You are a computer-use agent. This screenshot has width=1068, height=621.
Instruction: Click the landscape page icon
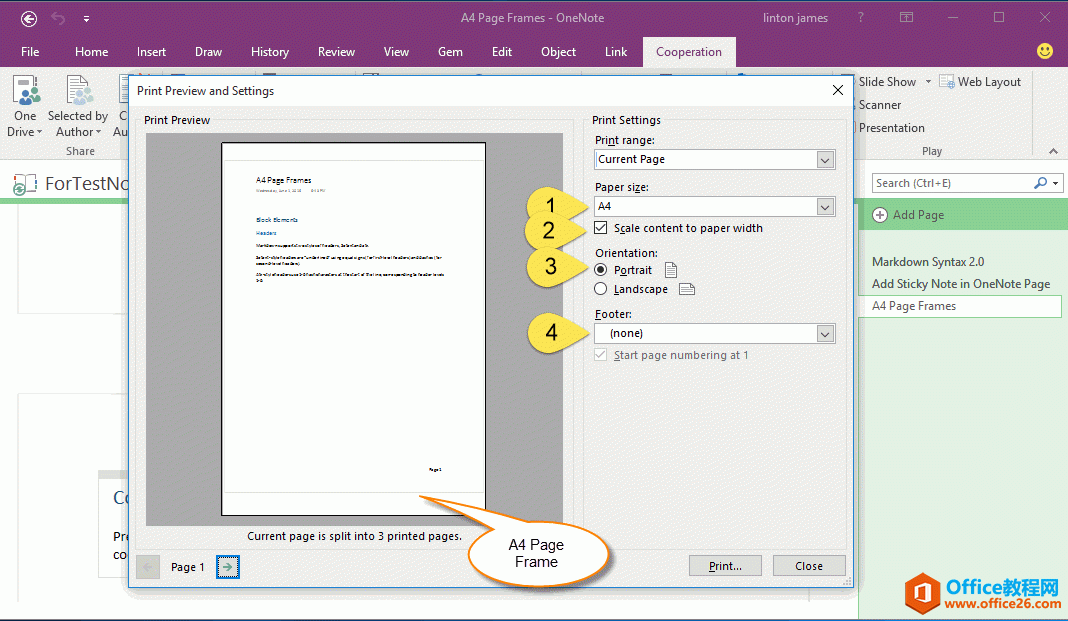click(x=687, y=289)
